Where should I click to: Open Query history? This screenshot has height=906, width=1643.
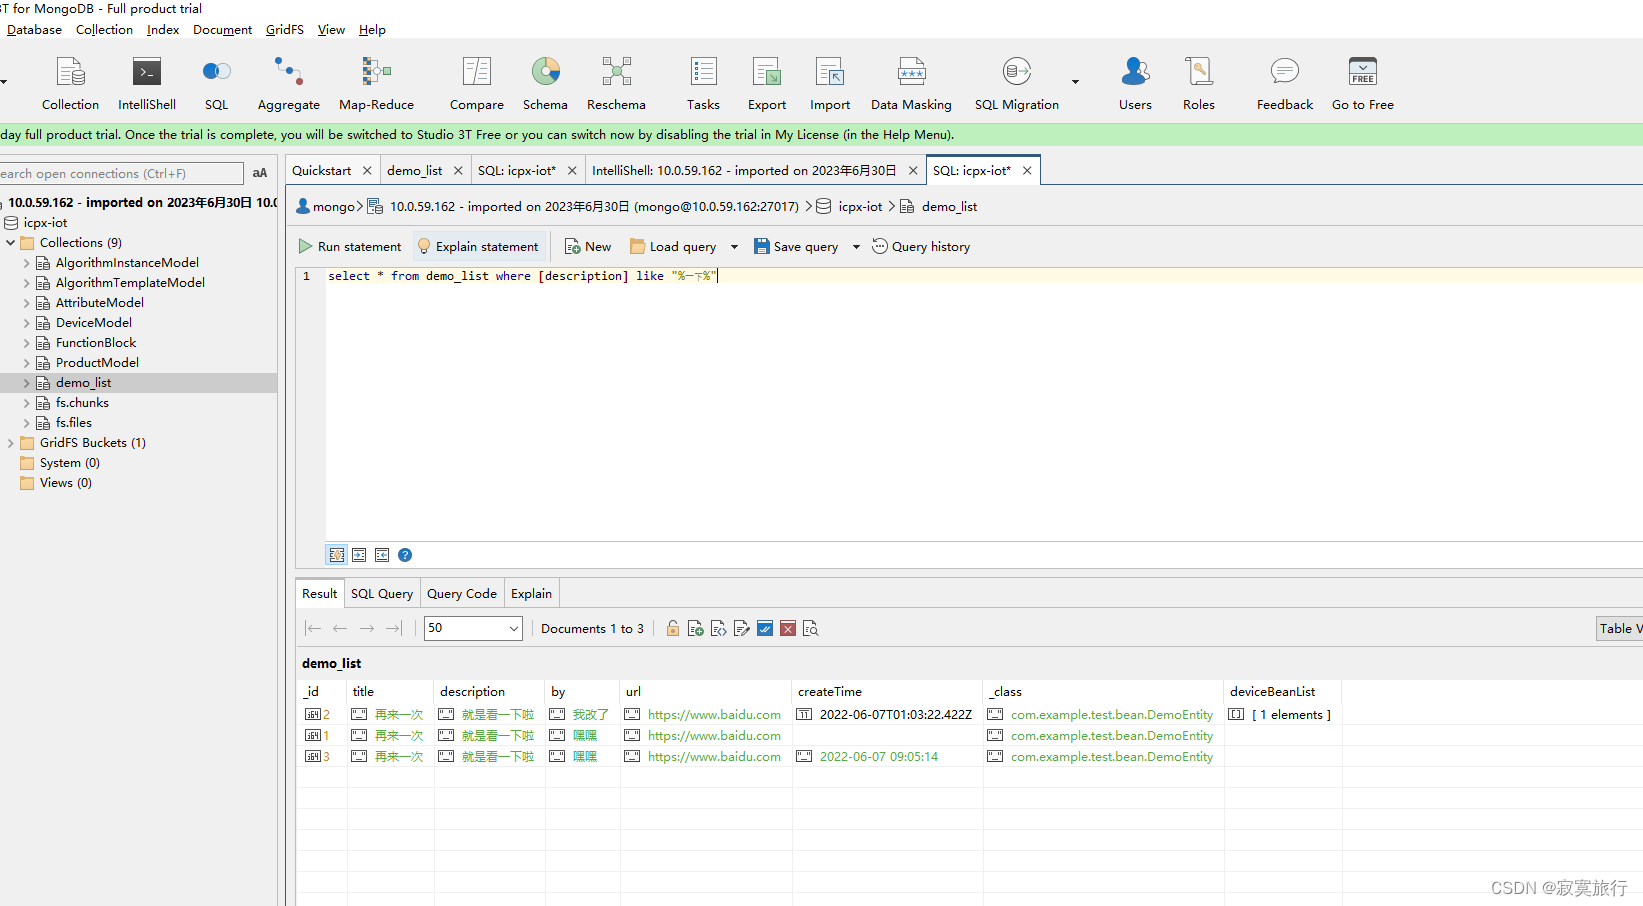tap(921, 247)
